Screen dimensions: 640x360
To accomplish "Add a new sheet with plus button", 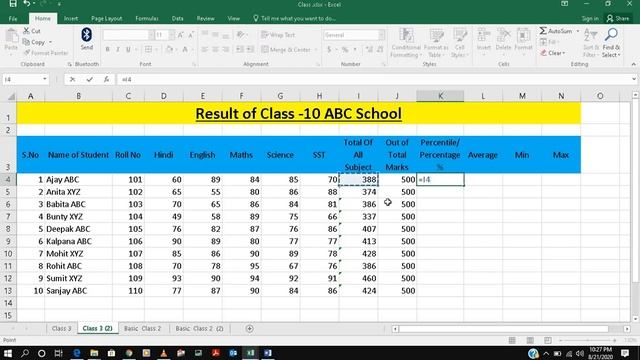I will tap(249, 329).
